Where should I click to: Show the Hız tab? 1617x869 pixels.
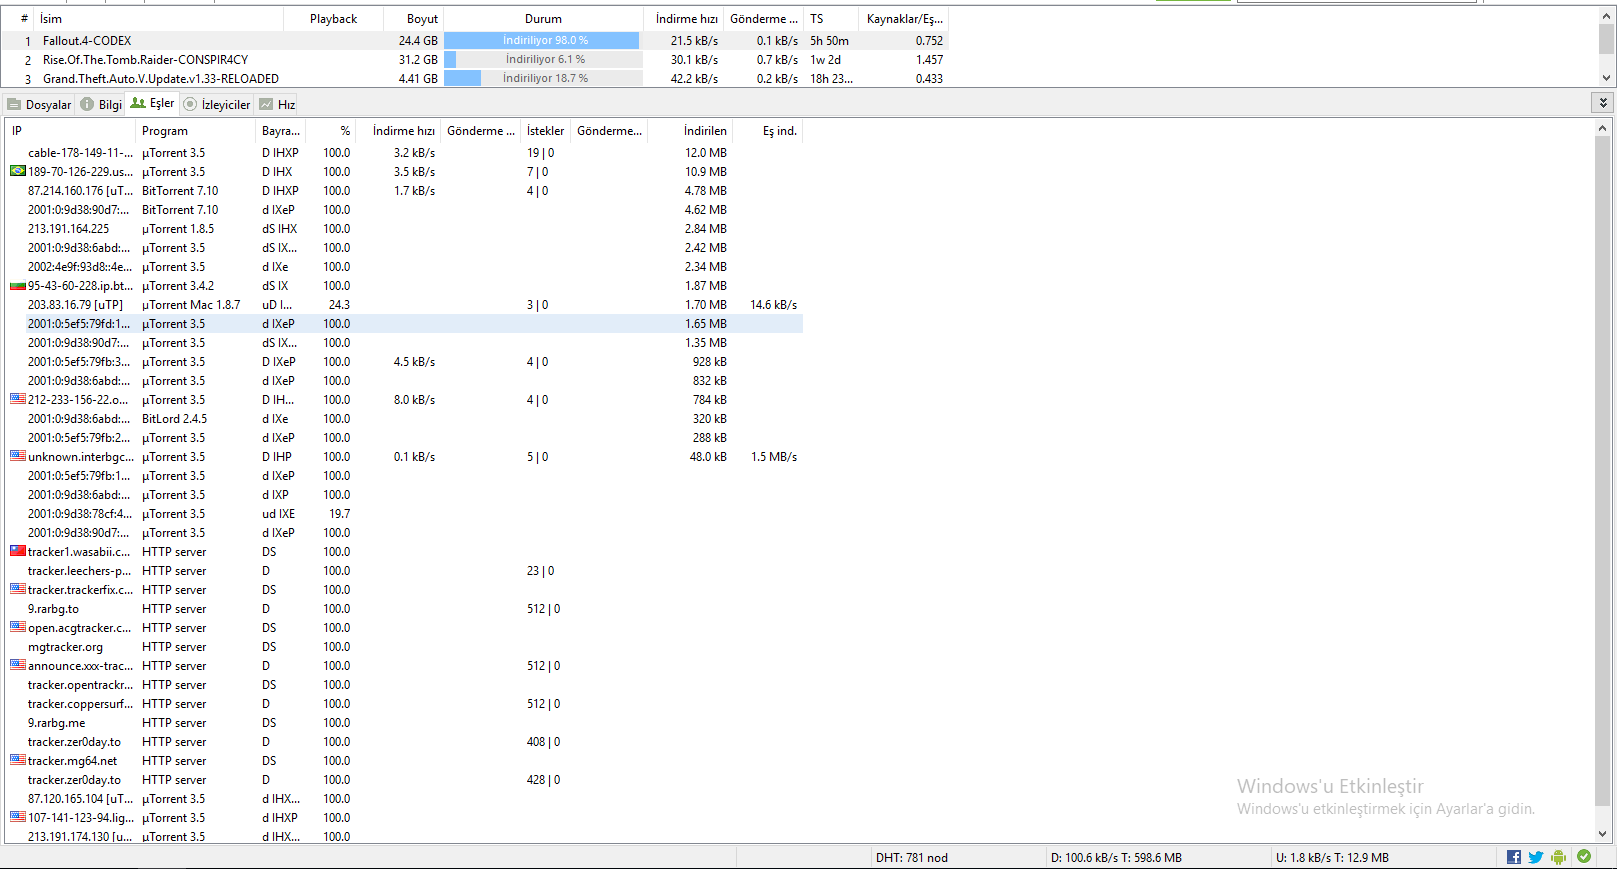(x=277, y=104)
